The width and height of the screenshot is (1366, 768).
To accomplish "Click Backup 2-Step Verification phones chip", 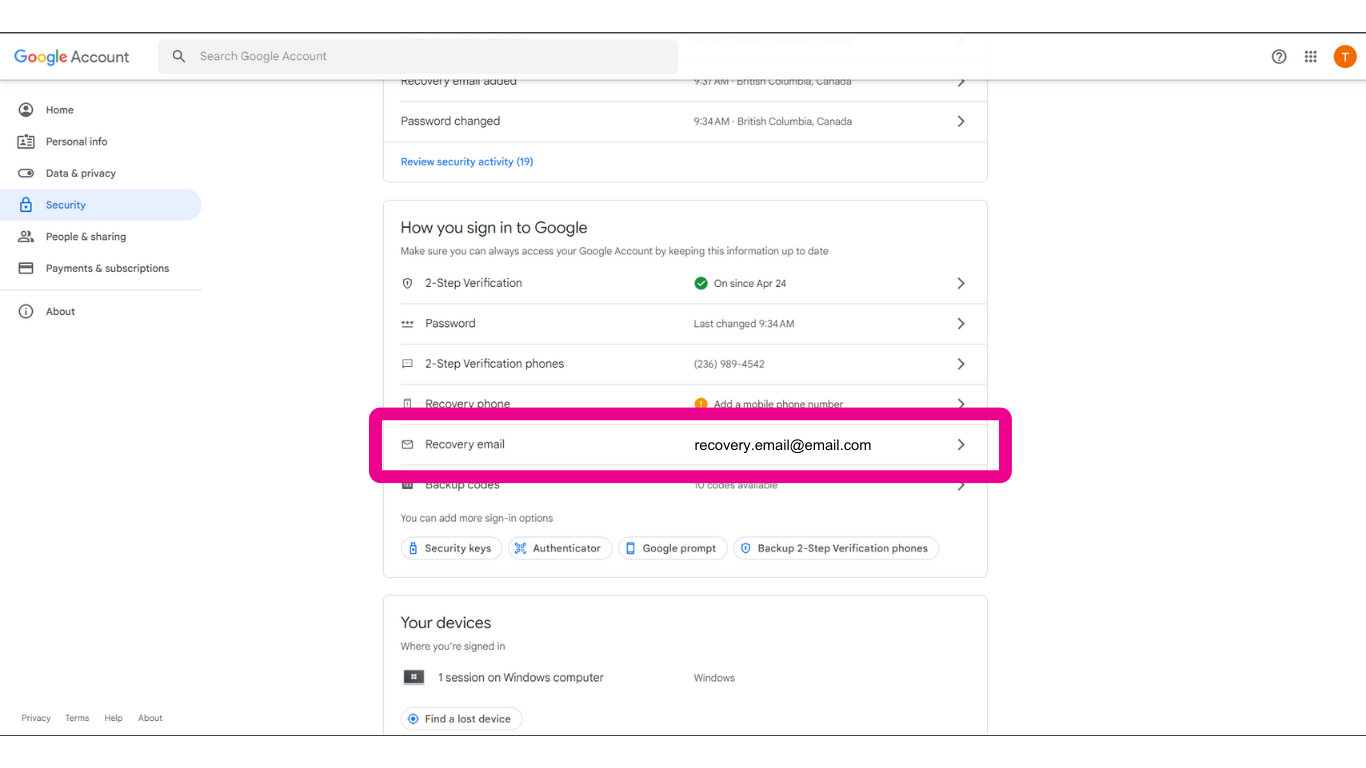I will [x=836, y=549].
